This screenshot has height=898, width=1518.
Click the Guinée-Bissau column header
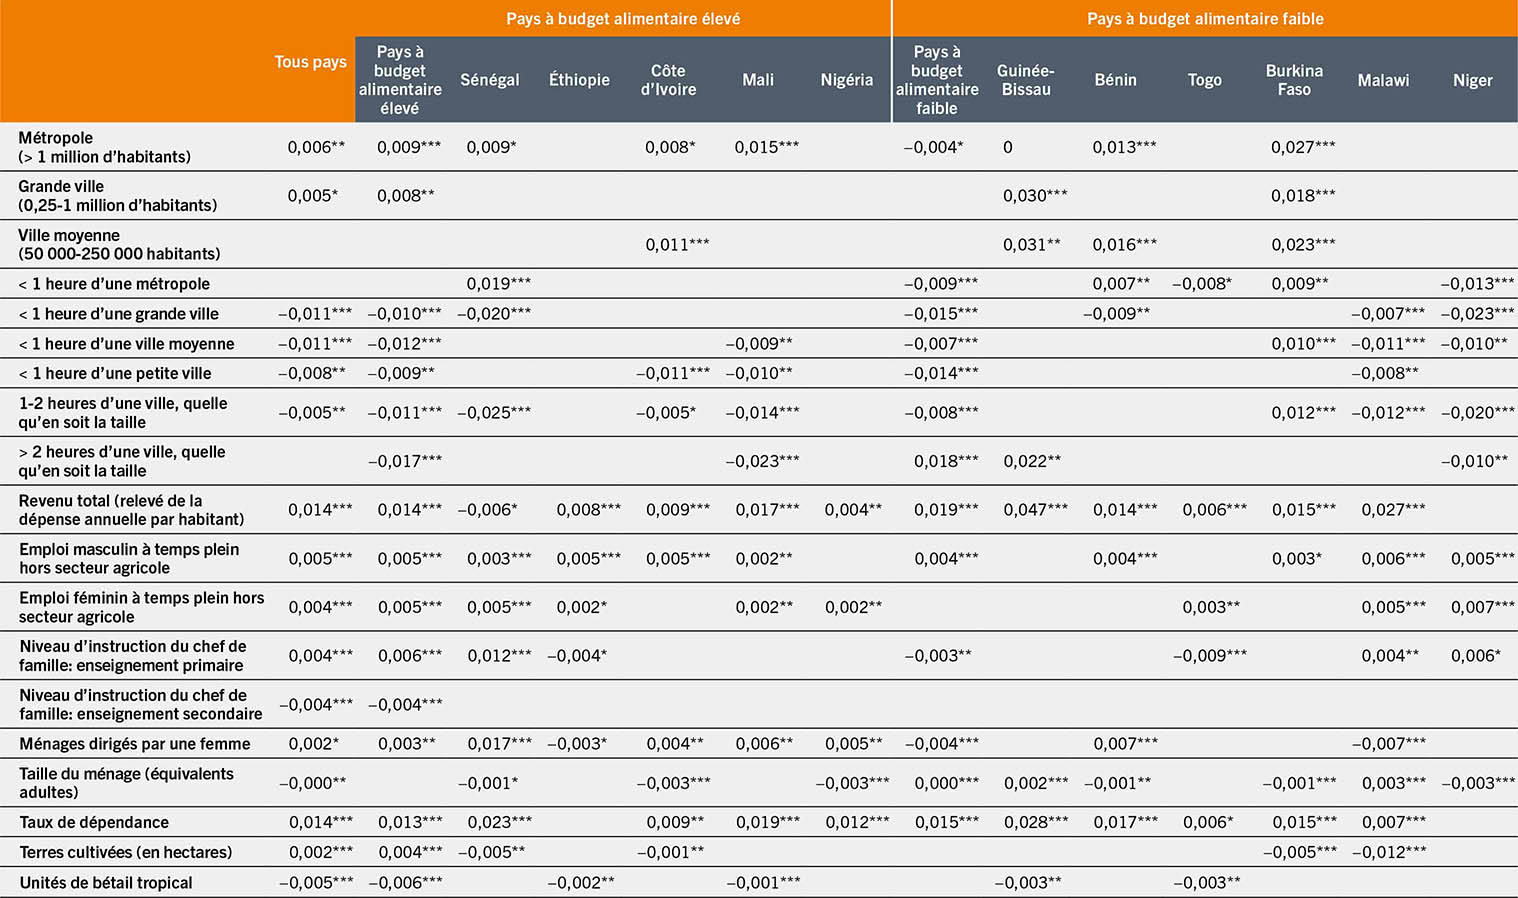[1025, 80]
